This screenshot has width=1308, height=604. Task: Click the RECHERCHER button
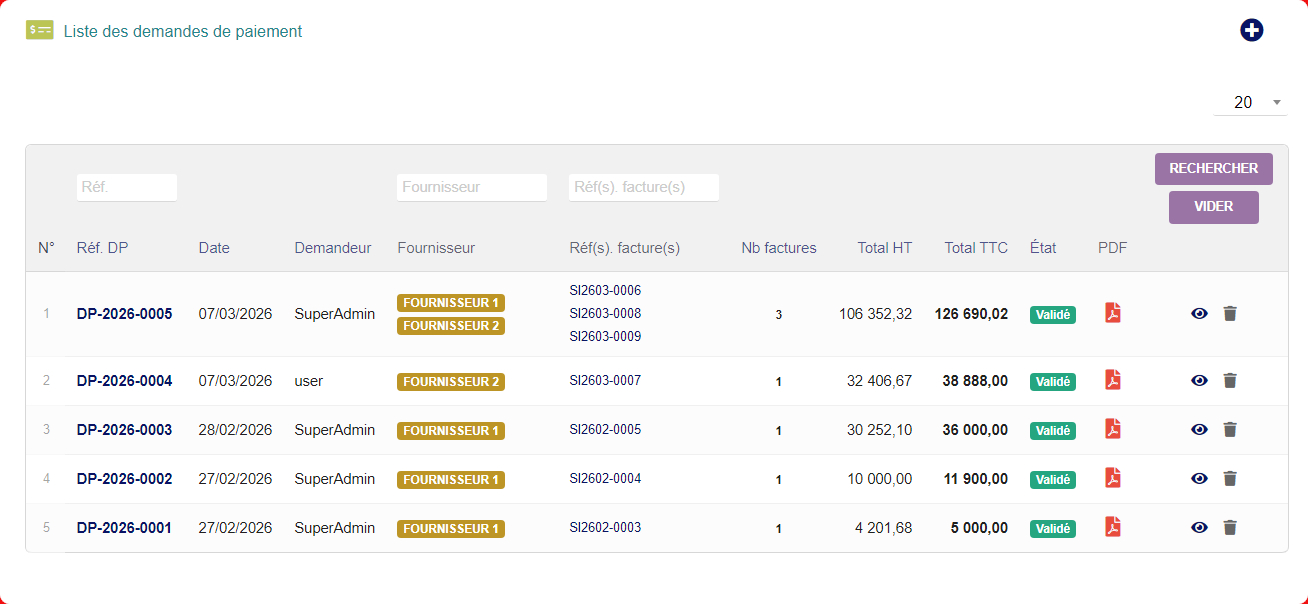[x=1213, y=169]
